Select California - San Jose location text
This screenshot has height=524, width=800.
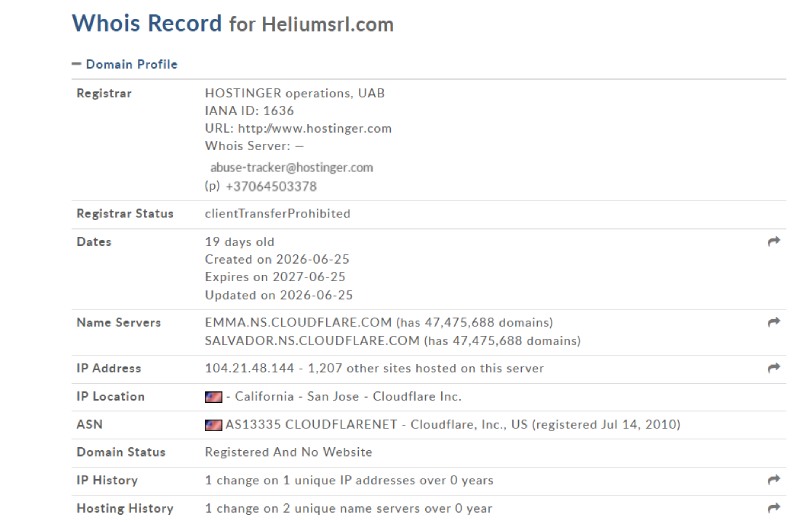(x=297, y=396)
